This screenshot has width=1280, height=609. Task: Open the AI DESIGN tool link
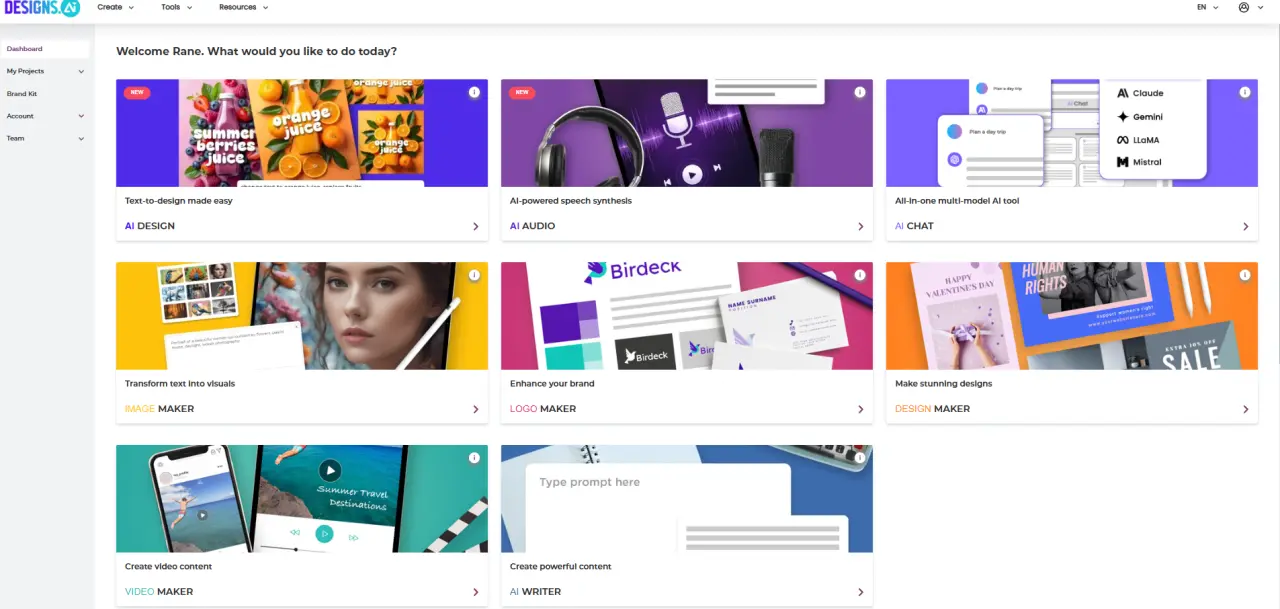tap(150, 226)
